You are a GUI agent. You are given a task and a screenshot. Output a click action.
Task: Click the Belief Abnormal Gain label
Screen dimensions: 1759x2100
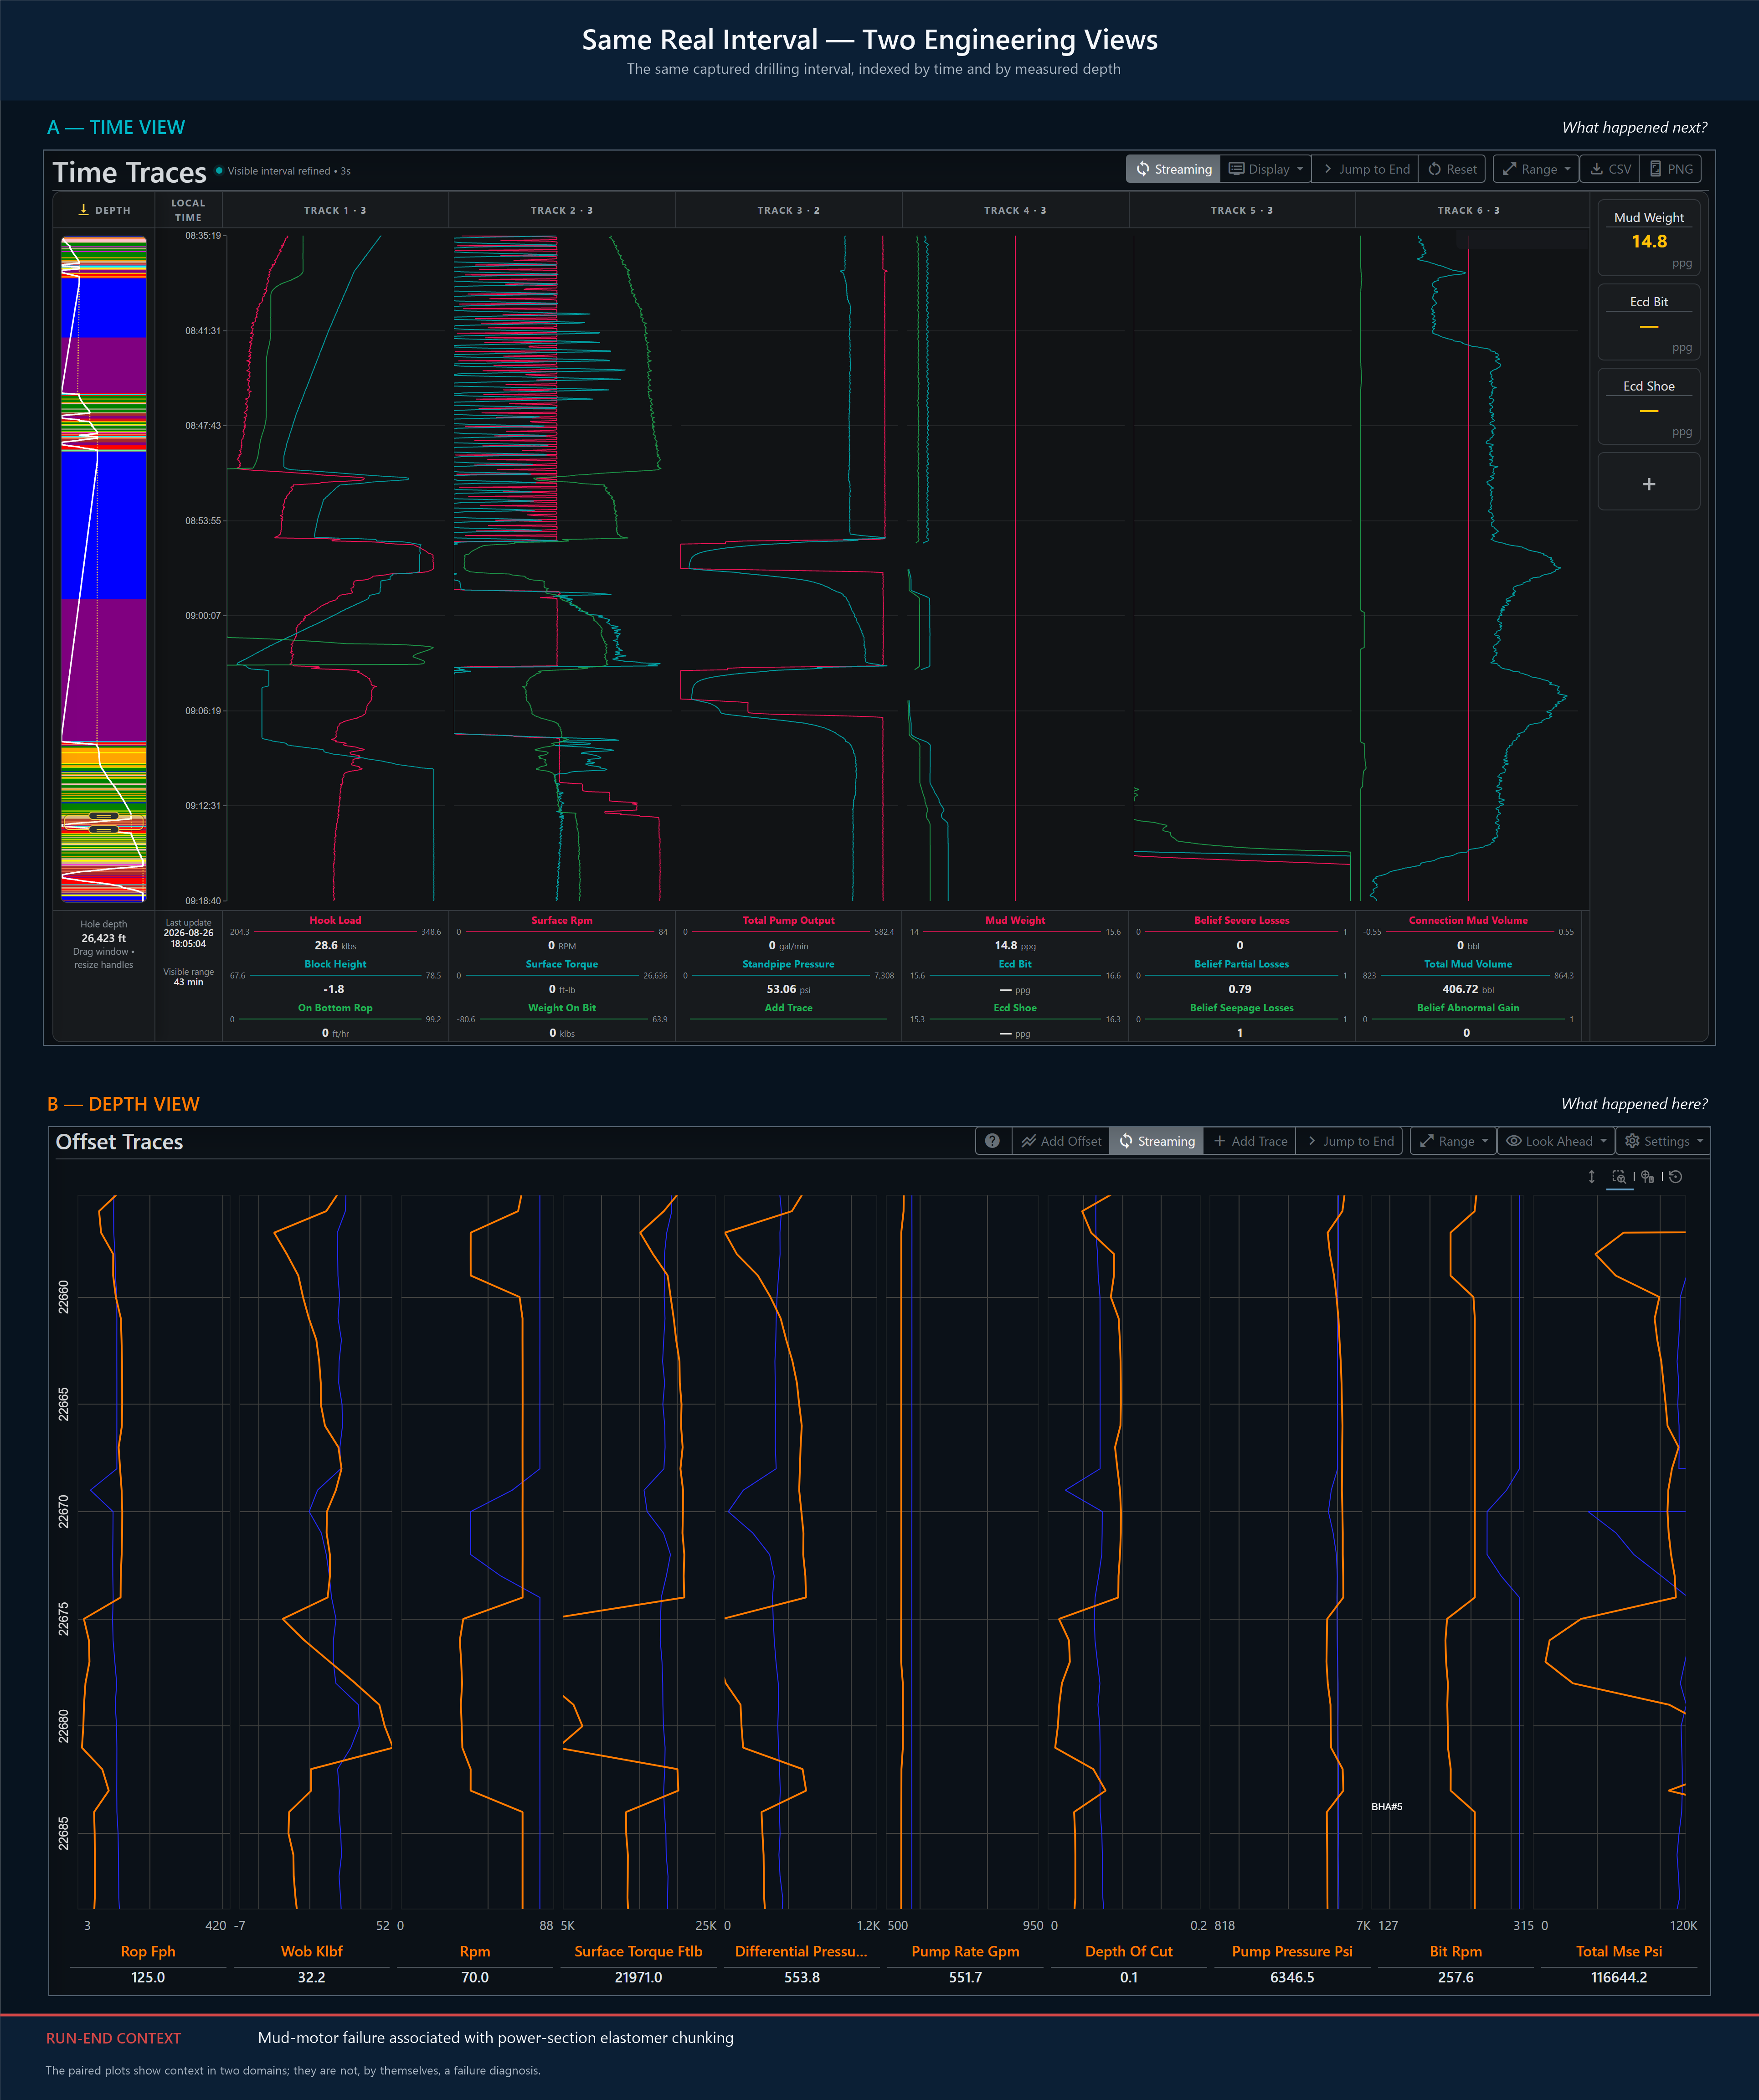pos(1468,1008)
